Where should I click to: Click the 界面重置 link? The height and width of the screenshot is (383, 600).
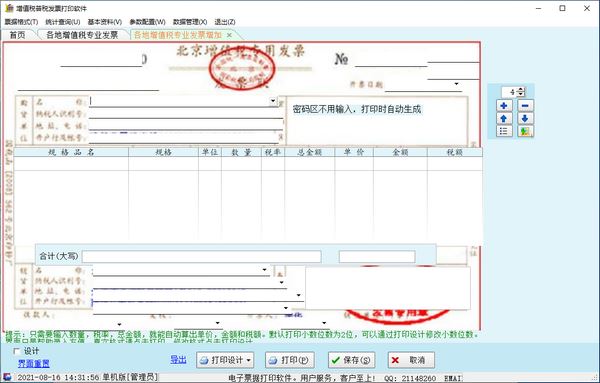[x=34, y=363]
